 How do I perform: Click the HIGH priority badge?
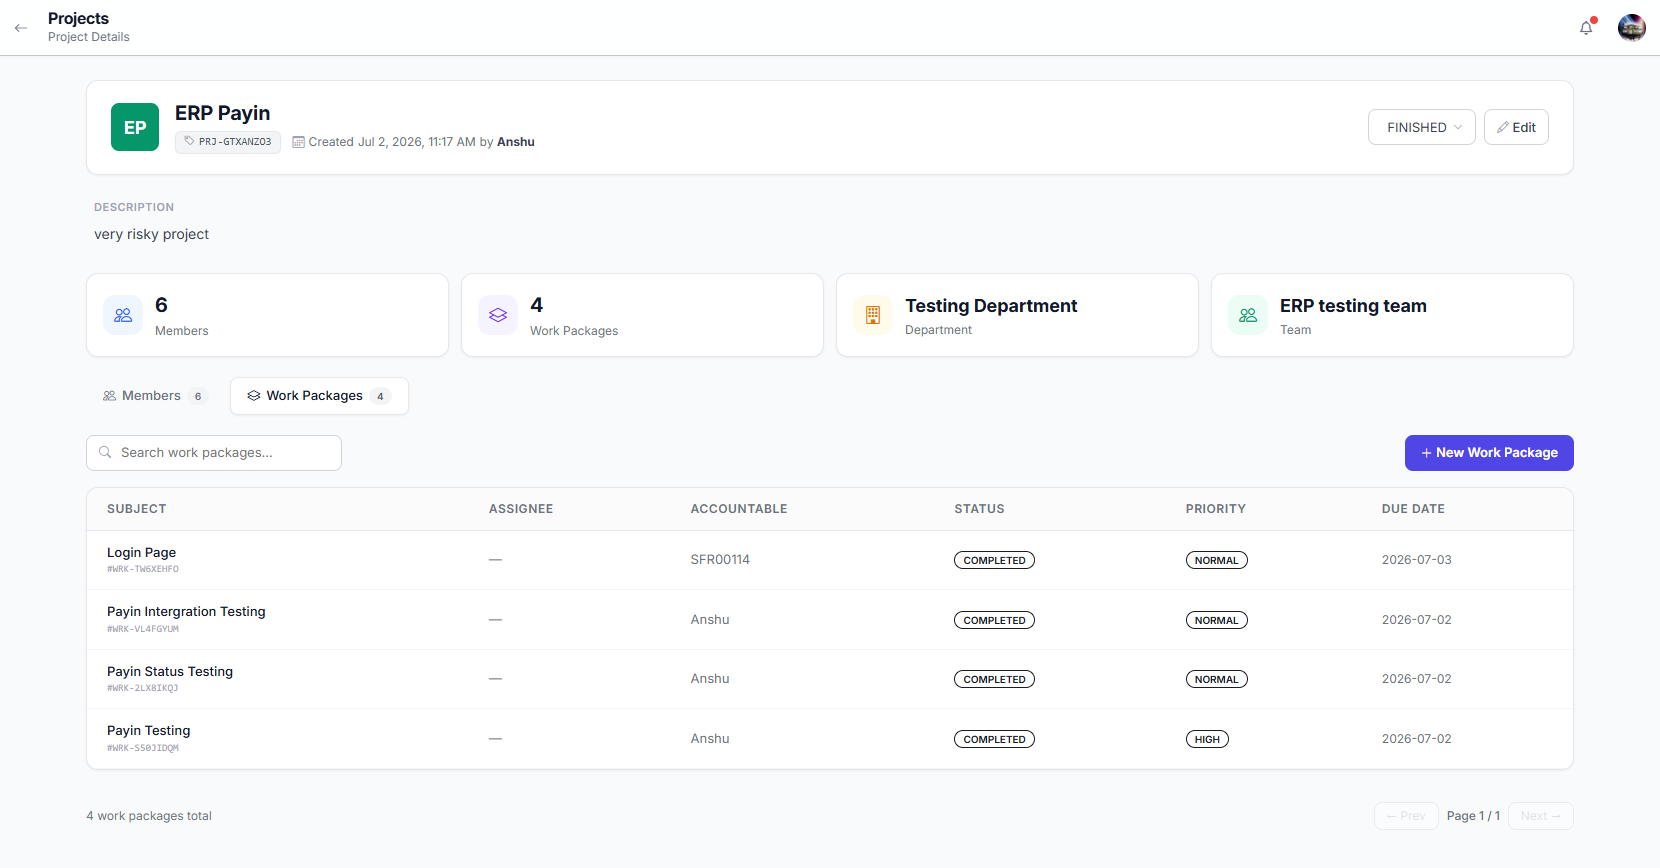(1207, 739)
